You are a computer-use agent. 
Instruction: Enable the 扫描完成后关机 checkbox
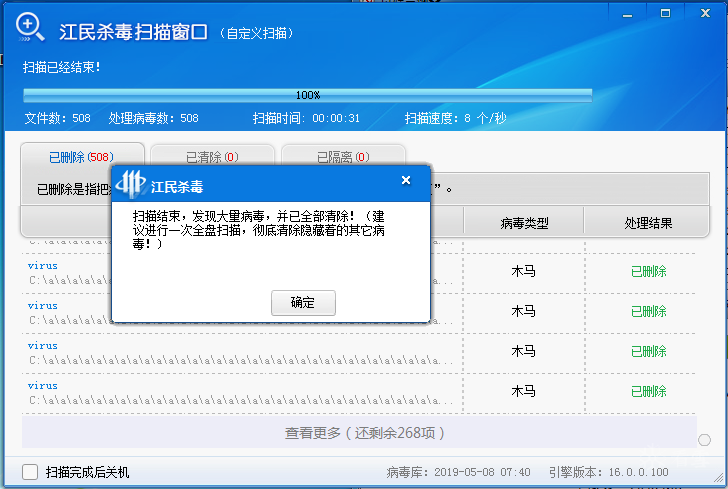point(30,472)
